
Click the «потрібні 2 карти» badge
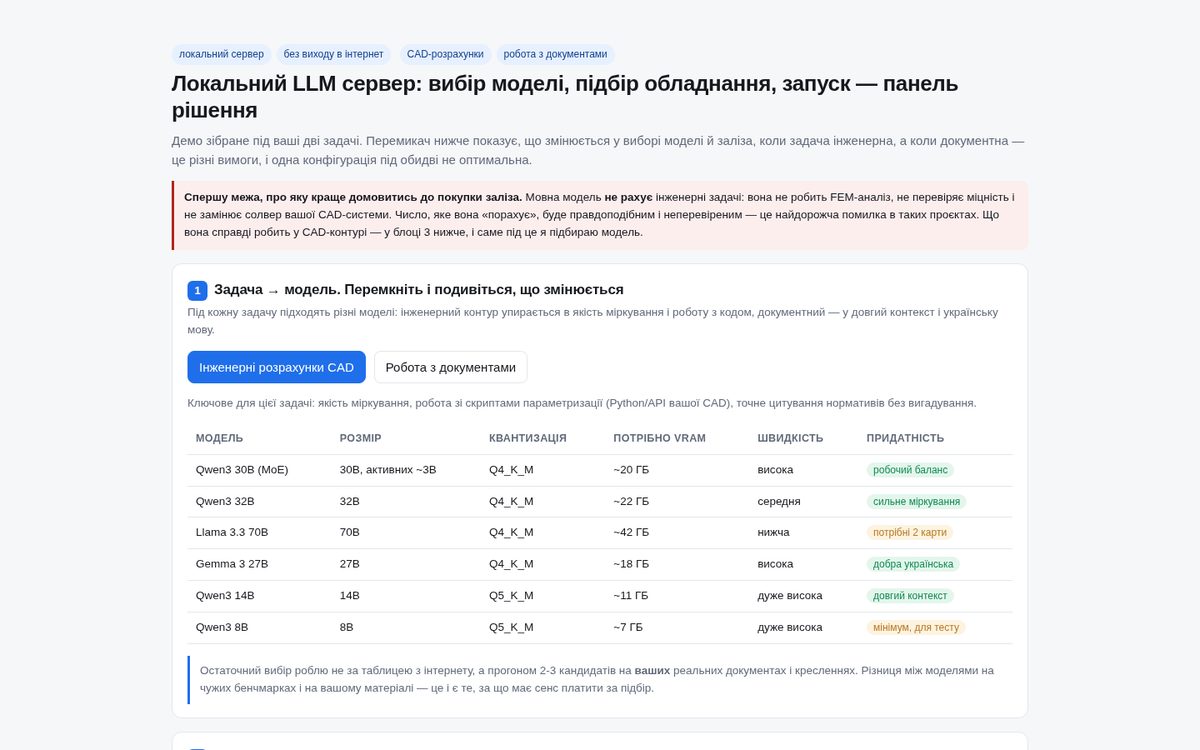(x=909, y=532)
